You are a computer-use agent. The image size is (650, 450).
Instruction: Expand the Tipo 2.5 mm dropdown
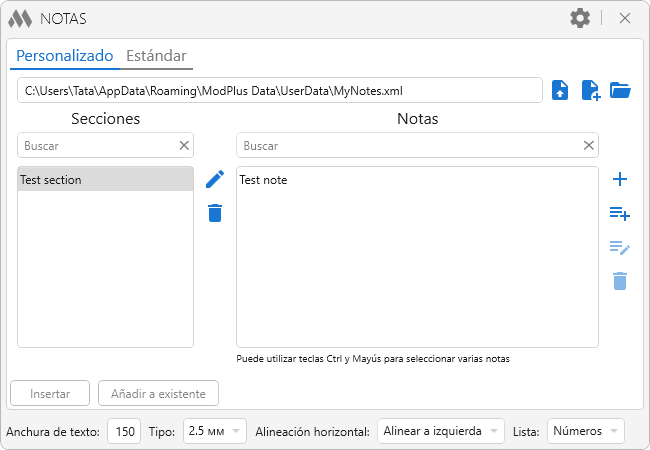tap(214, 431)
